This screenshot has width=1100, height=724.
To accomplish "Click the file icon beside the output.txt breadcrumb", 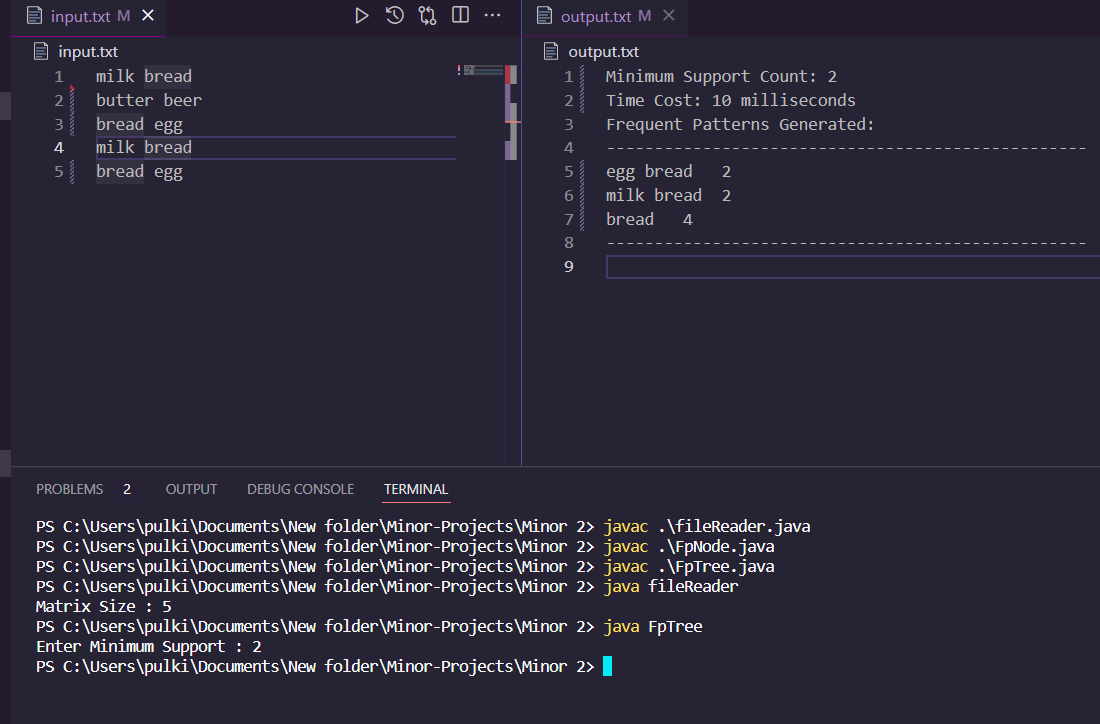I will point(551,51).
